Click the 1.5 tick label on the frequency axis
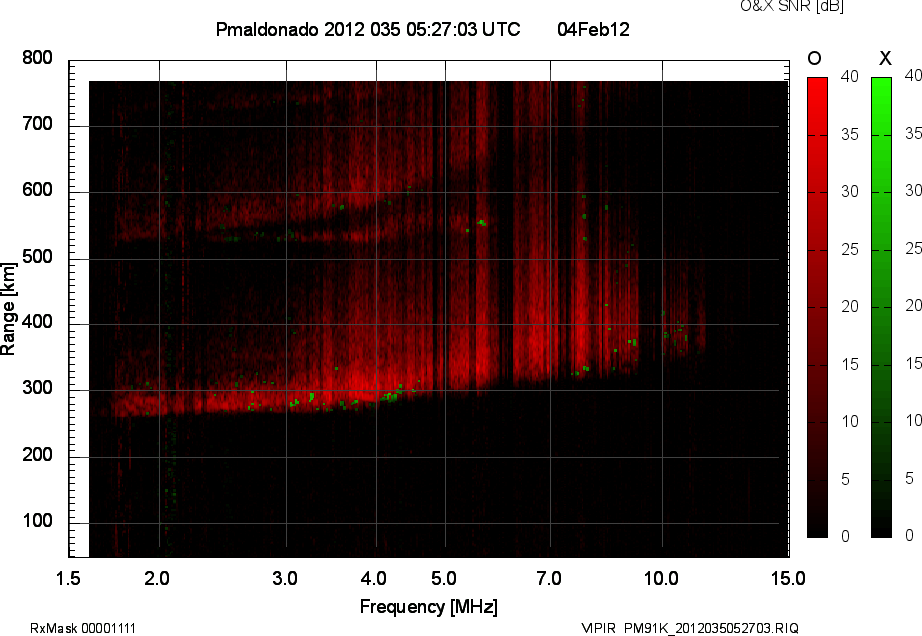The image size is (922, 636). [x=68, y=578]
